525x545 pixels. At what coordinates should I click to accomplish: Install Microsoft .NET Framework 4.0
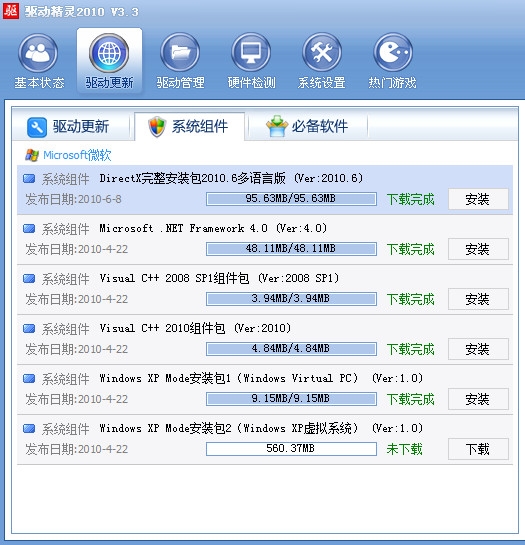478,249
